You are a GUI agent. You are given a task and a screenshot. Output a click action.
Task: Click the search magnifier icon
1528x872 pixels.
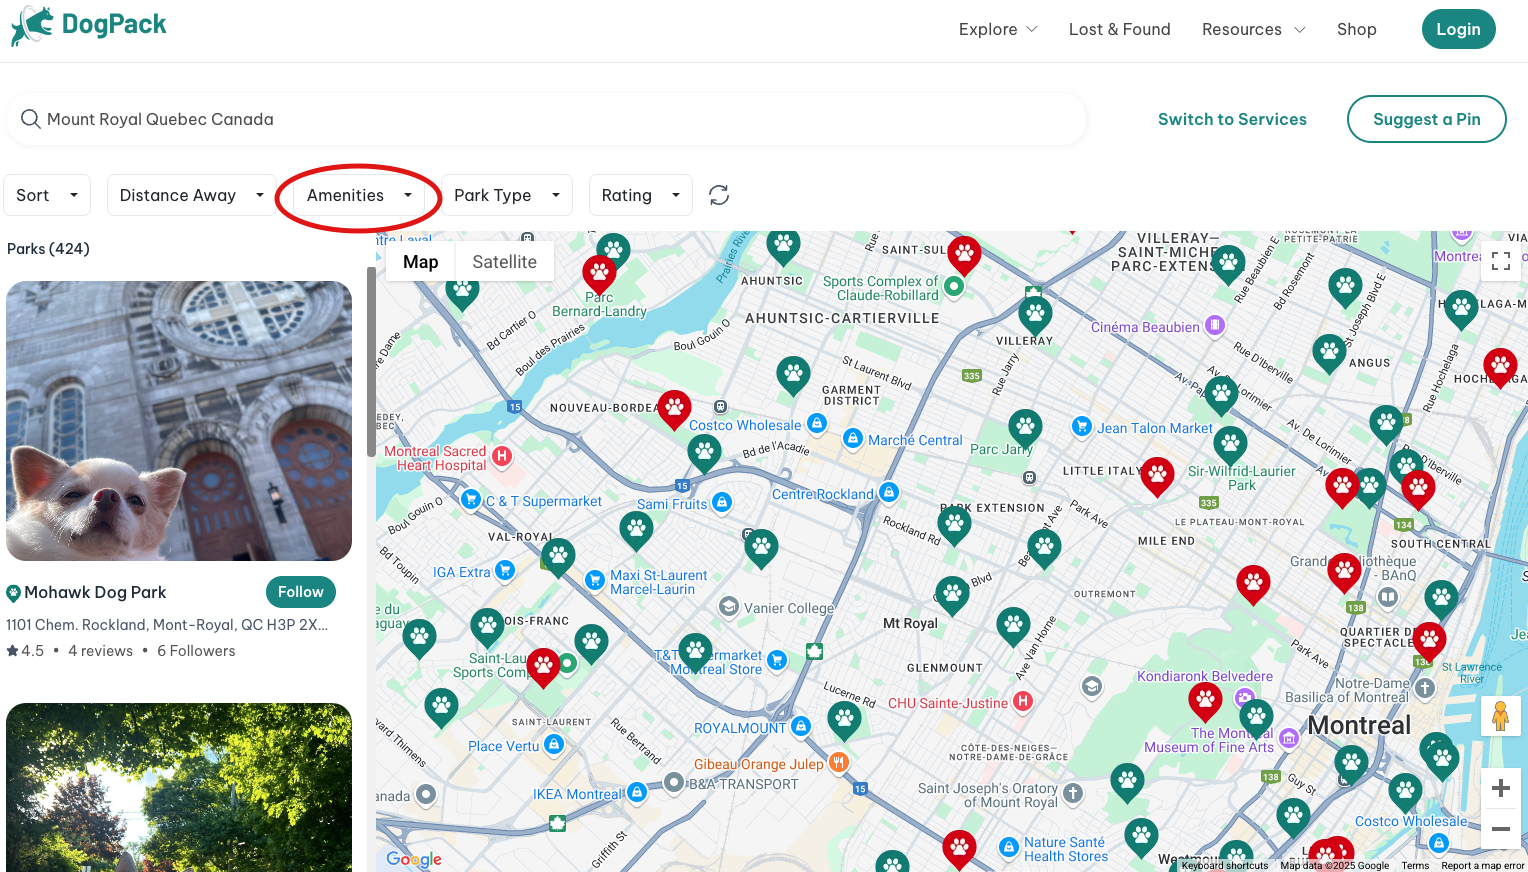click(31, 119)
